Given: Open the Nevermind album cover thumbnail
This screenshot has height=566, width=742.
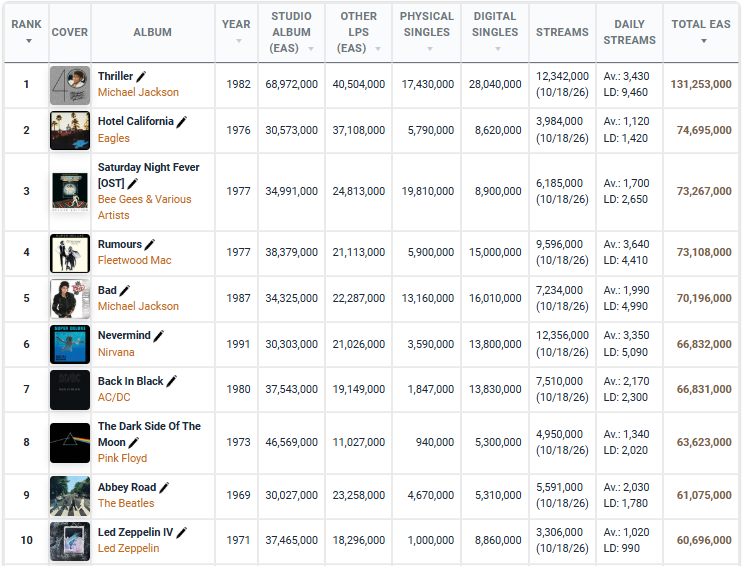Looking at the screenshot, I should pos(70,344).
